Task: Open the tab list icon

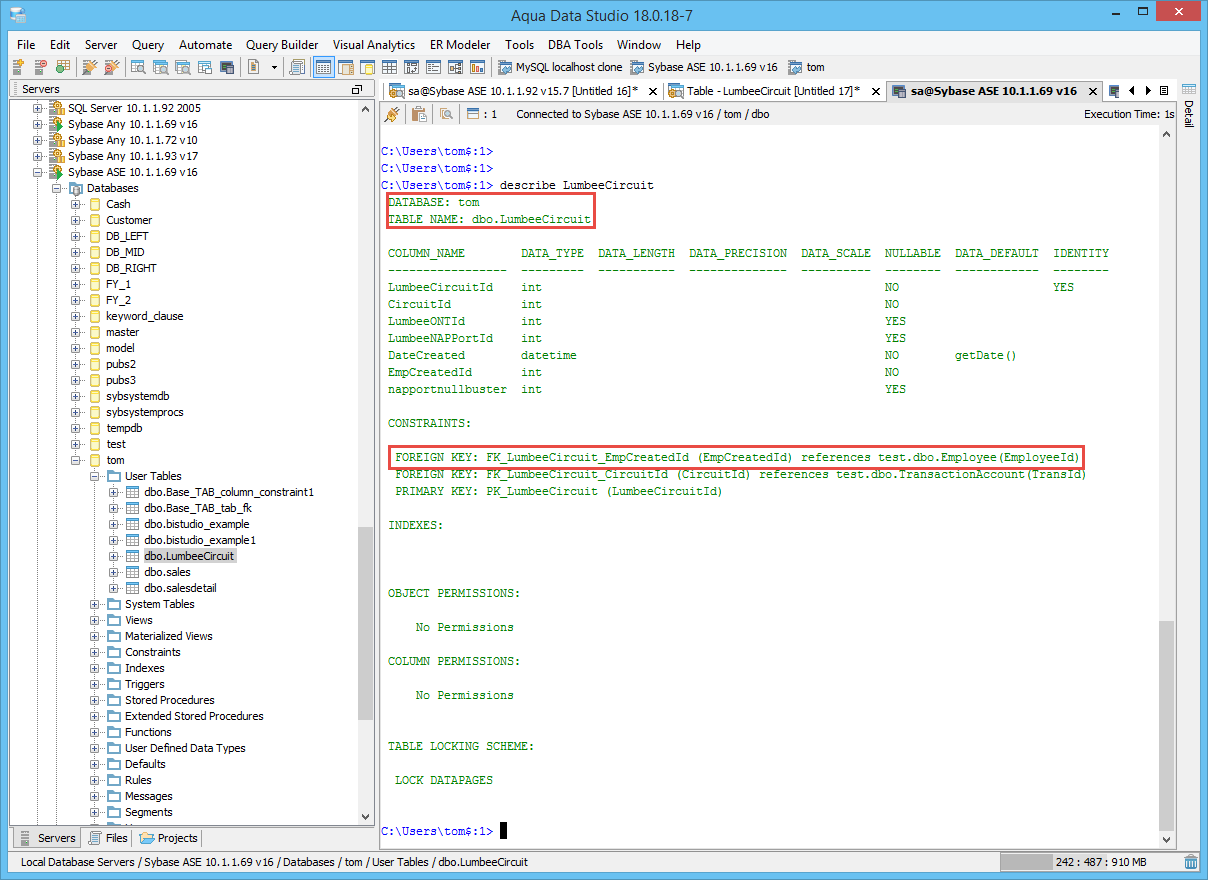Action: pyautogui.click(x=1164, y=91)
